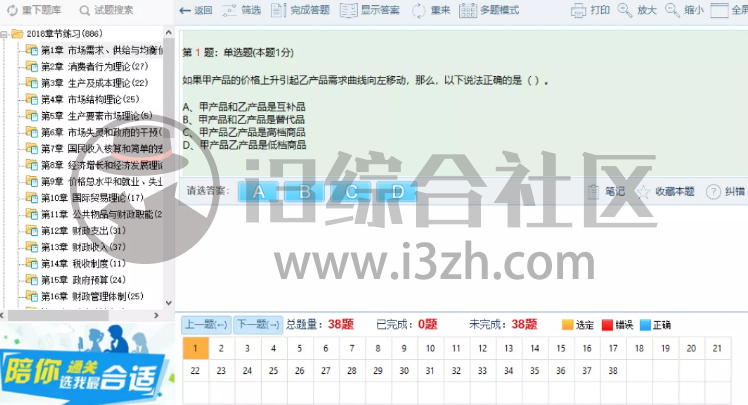Open chapter 第5章 生产要素市场理论
748x405 pixels.
click(x=97, y=116)
